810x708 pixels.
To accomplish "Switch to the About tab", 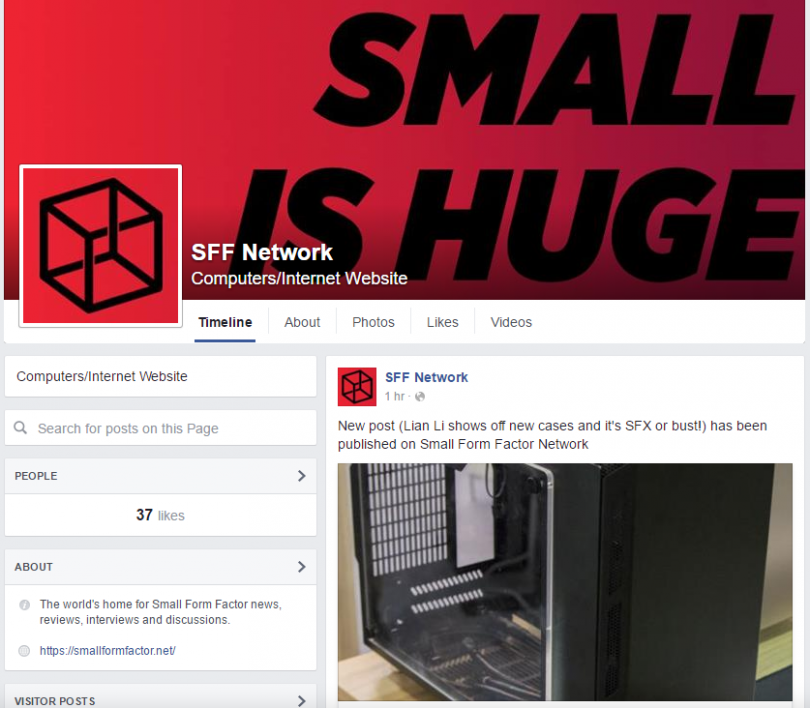I will pos(302,322).
